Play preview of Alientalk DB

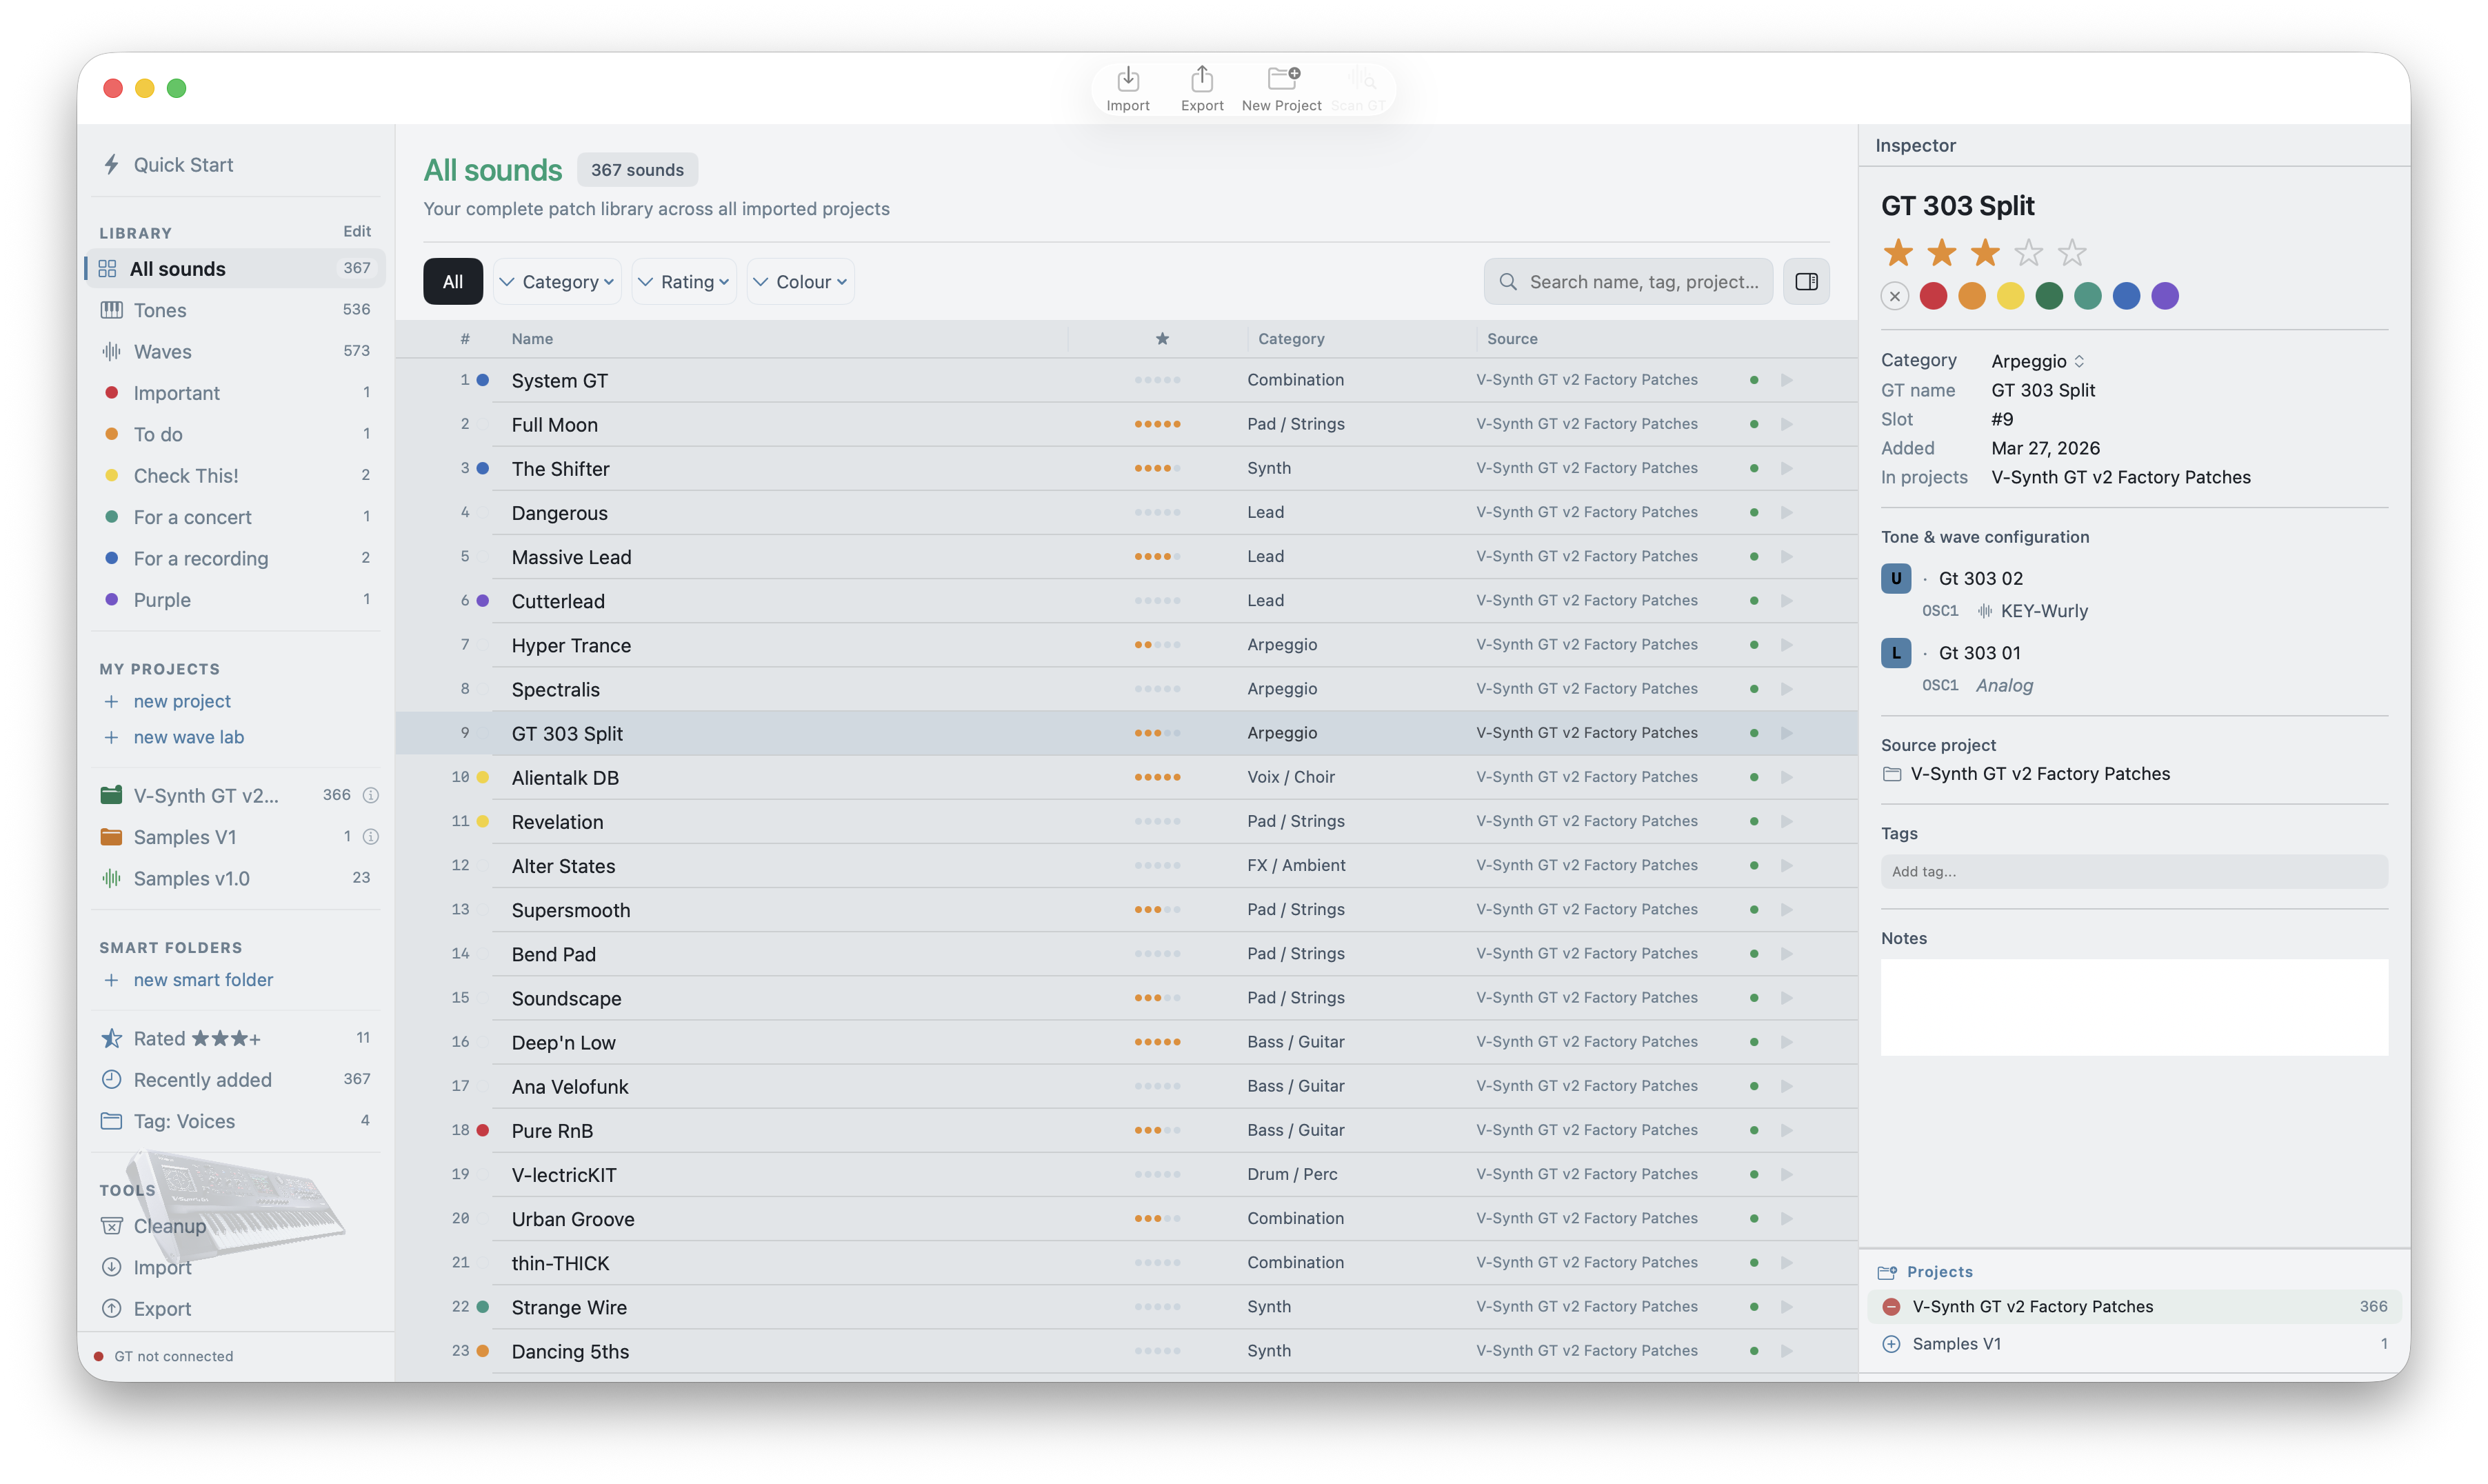click(1787, 777)
